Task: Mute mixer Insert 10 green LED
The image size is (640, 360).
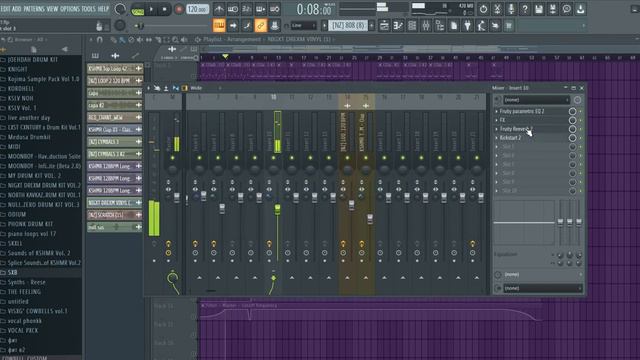Action: tap(273, 158)
